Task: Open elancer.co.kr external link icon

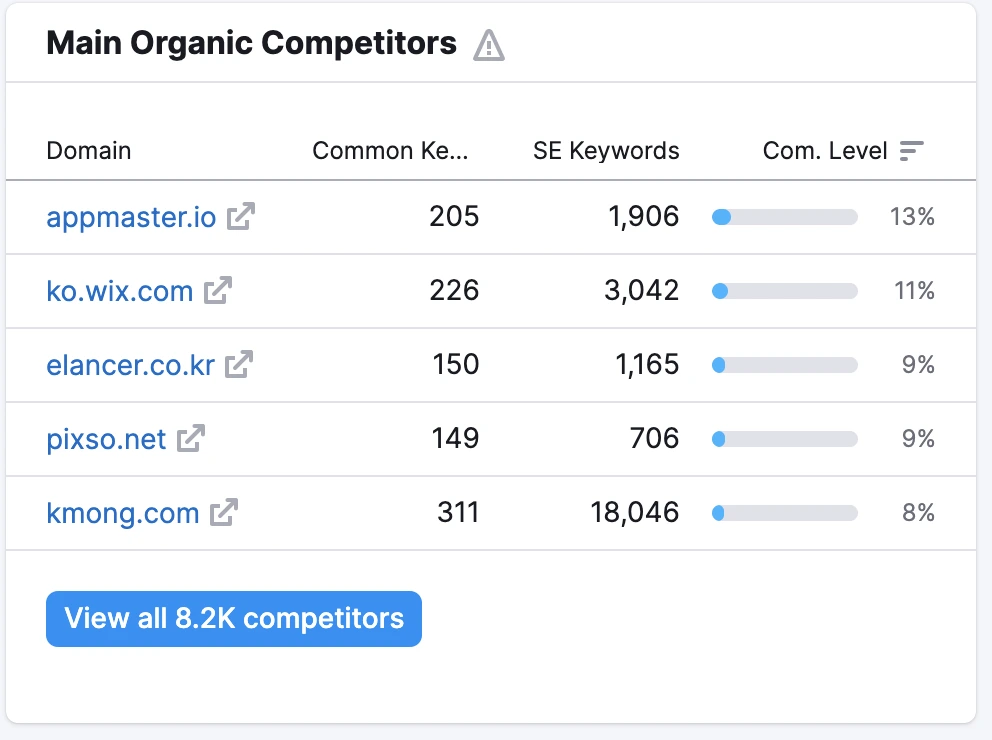Action: click(239, 364)
